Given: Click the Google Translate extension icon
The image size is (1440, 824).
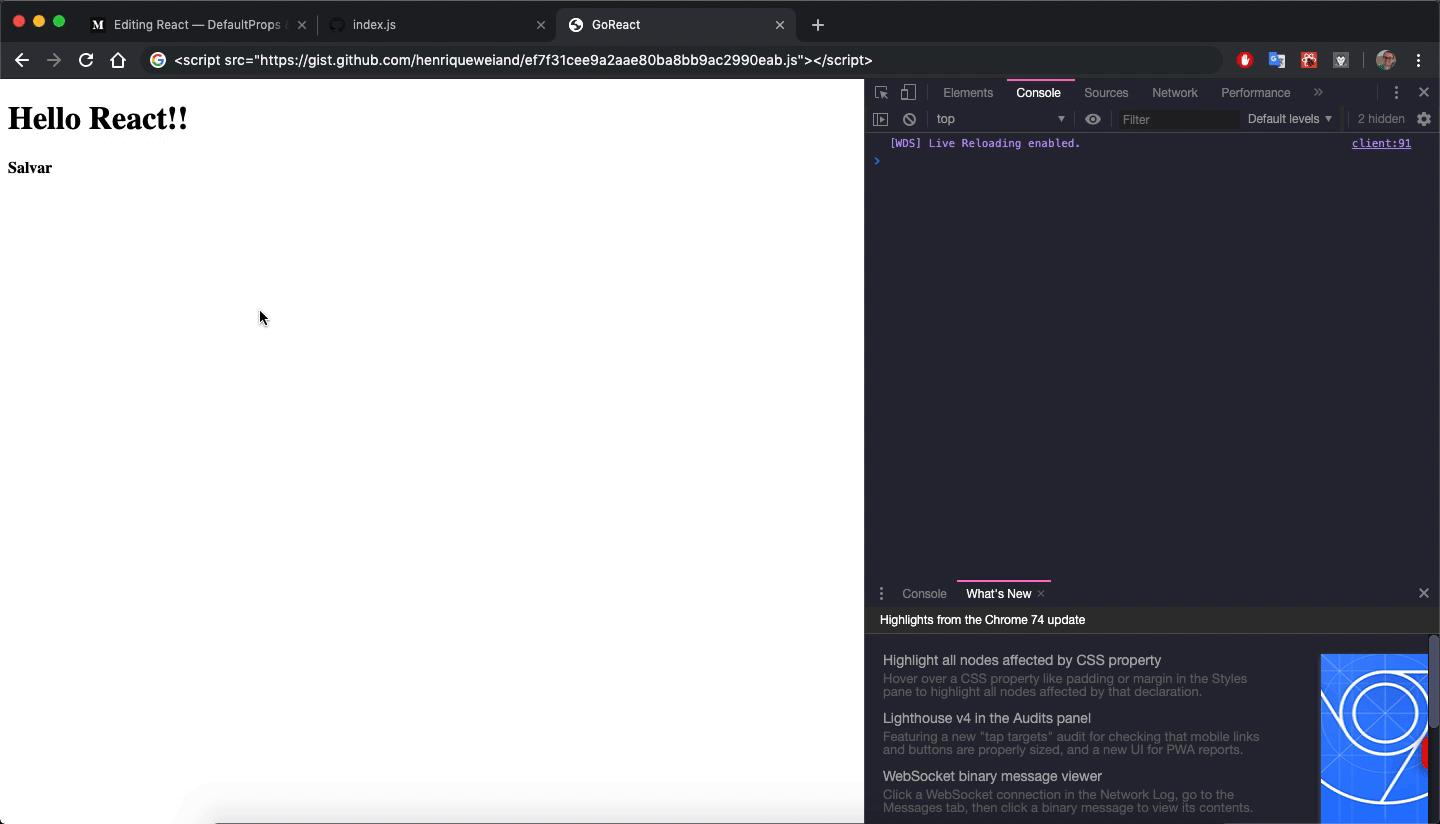Looking at the screenshot, I should pyautogui.click(x=1276, y=60).
